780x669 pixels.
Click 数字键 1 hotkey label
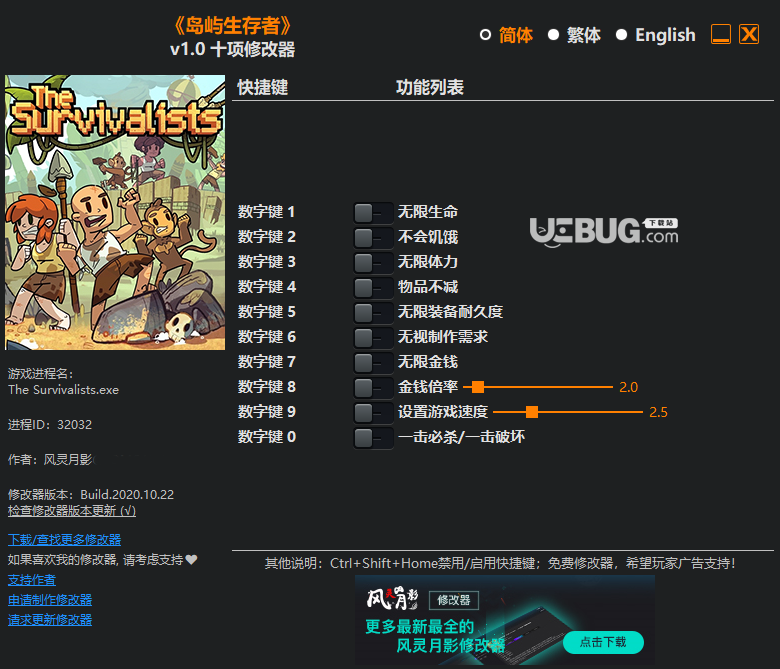[x=267, y=212]
